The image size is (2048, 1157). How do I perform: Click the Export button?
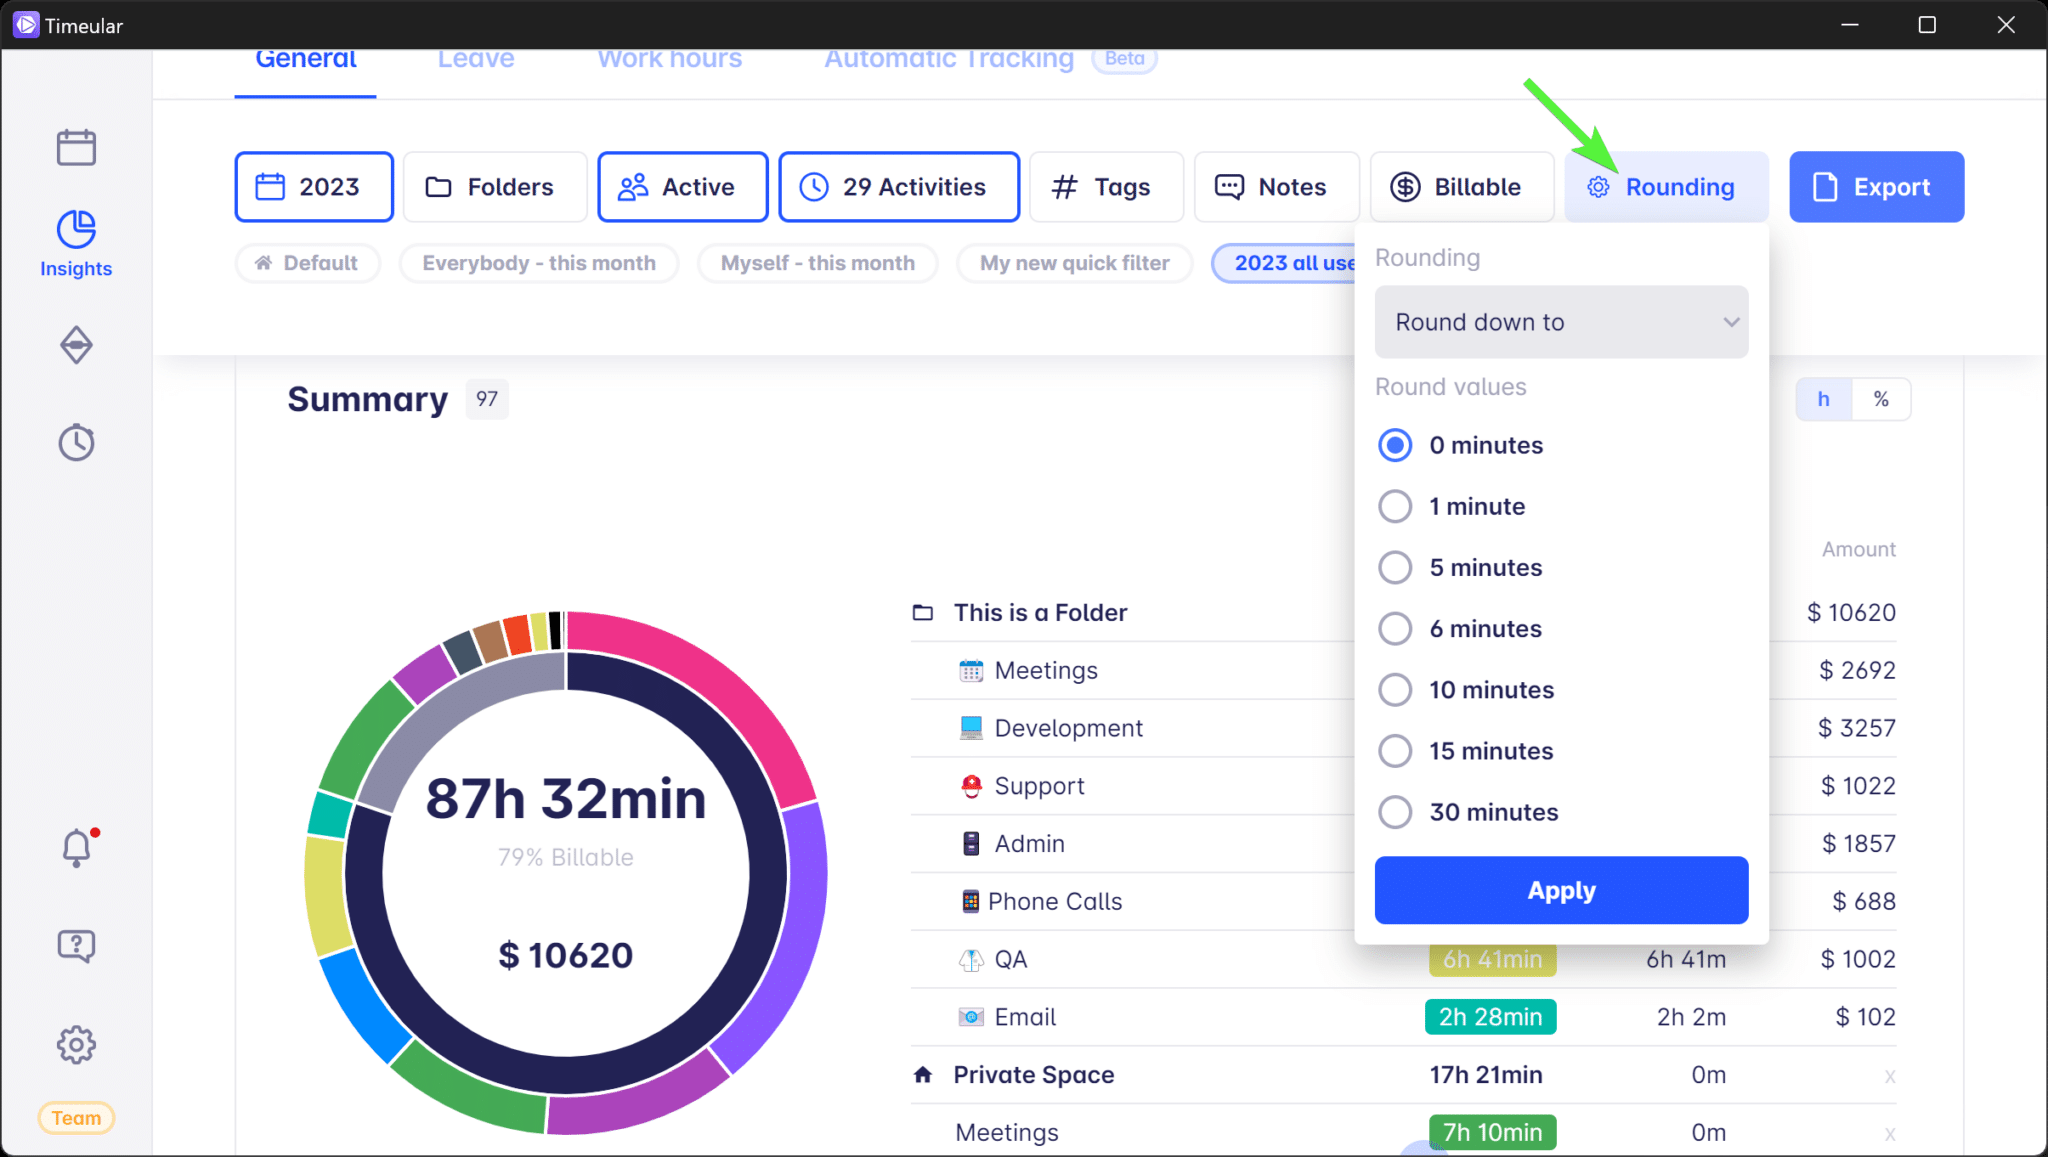pos(1876,187)
